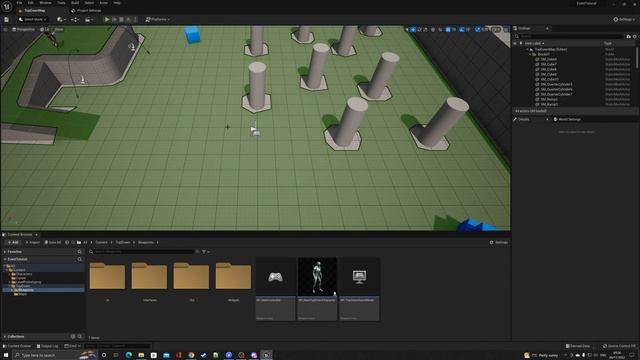Open the Build menu
Screen dimensions: 640x360
pos(75,3)
